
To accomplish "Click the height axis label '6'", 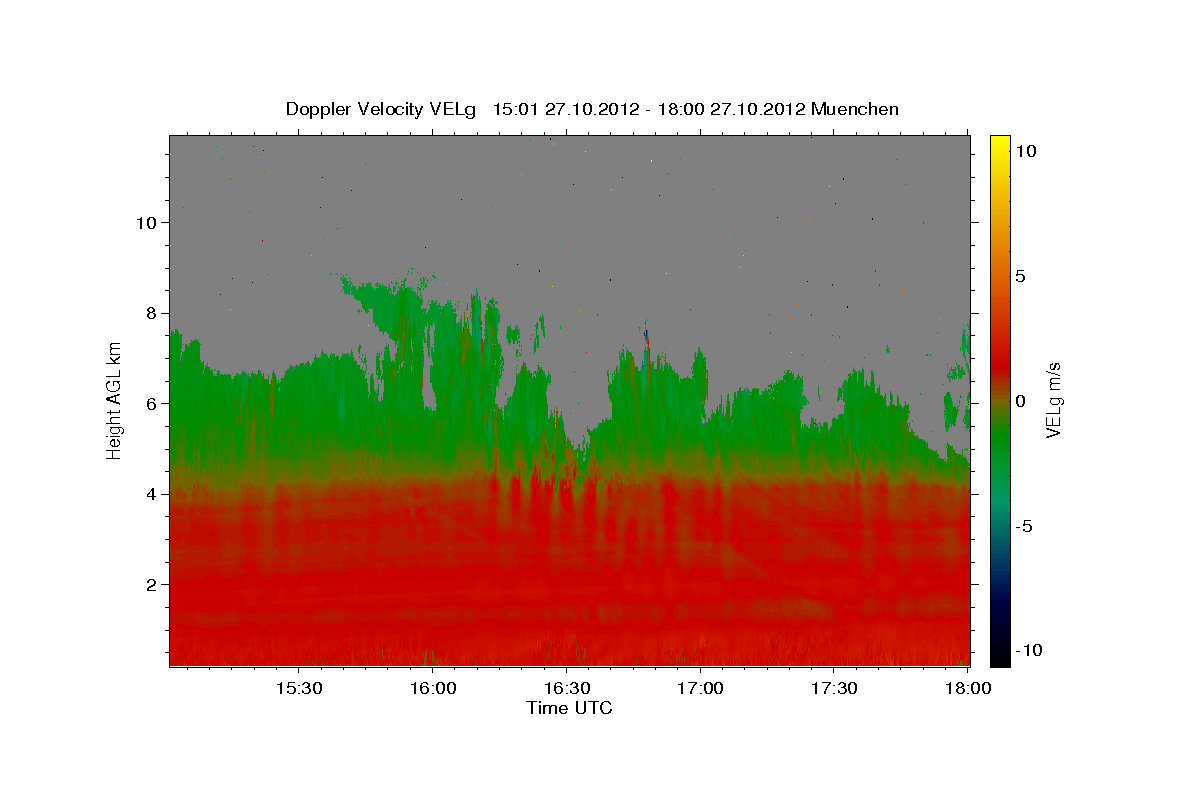I will coord(151,403).
